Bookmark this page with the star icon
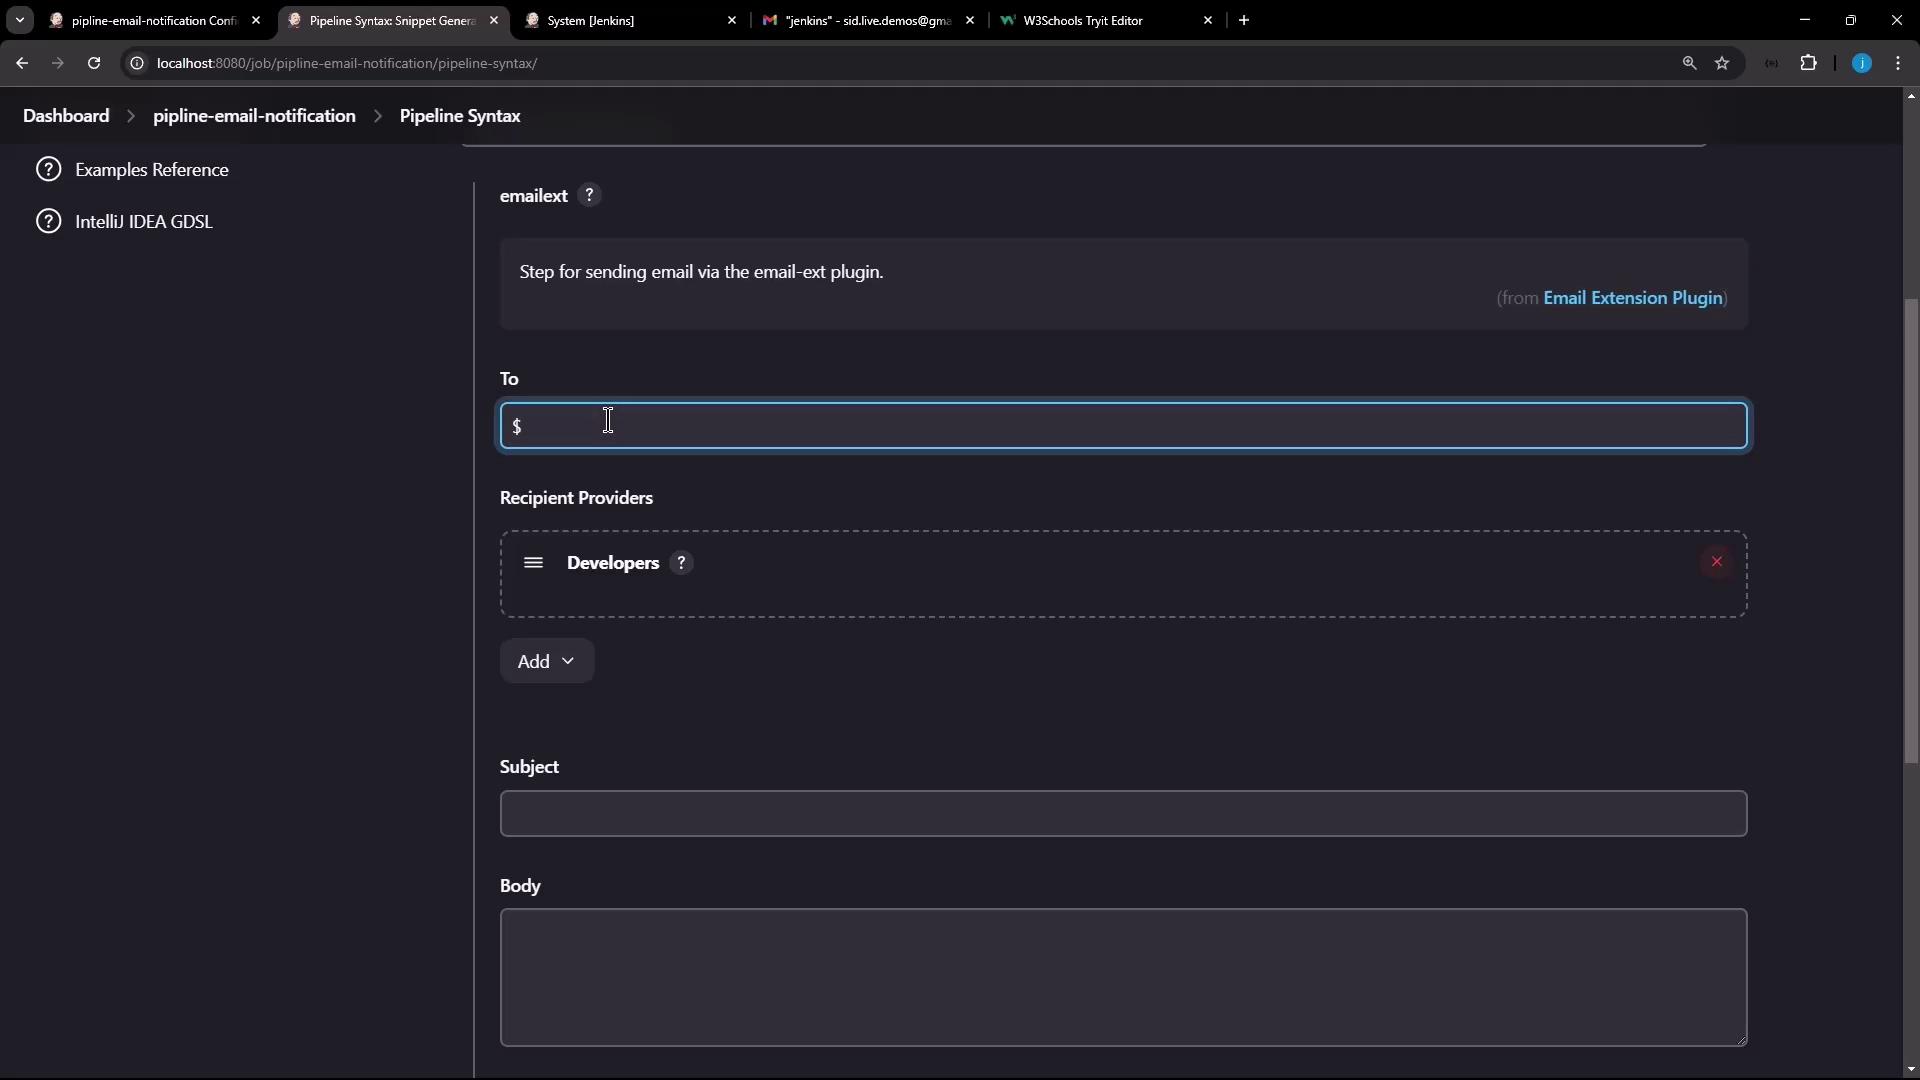 point(1722,63)
